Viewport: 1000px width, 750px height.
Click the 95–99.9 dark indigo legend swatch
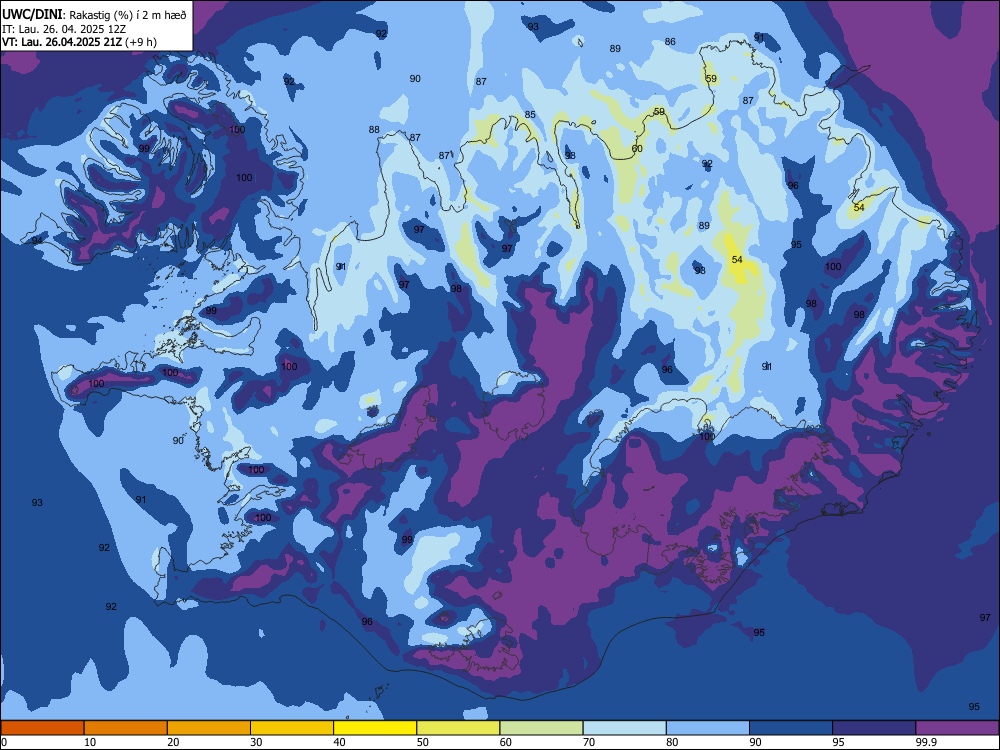[x=874, y=728]
